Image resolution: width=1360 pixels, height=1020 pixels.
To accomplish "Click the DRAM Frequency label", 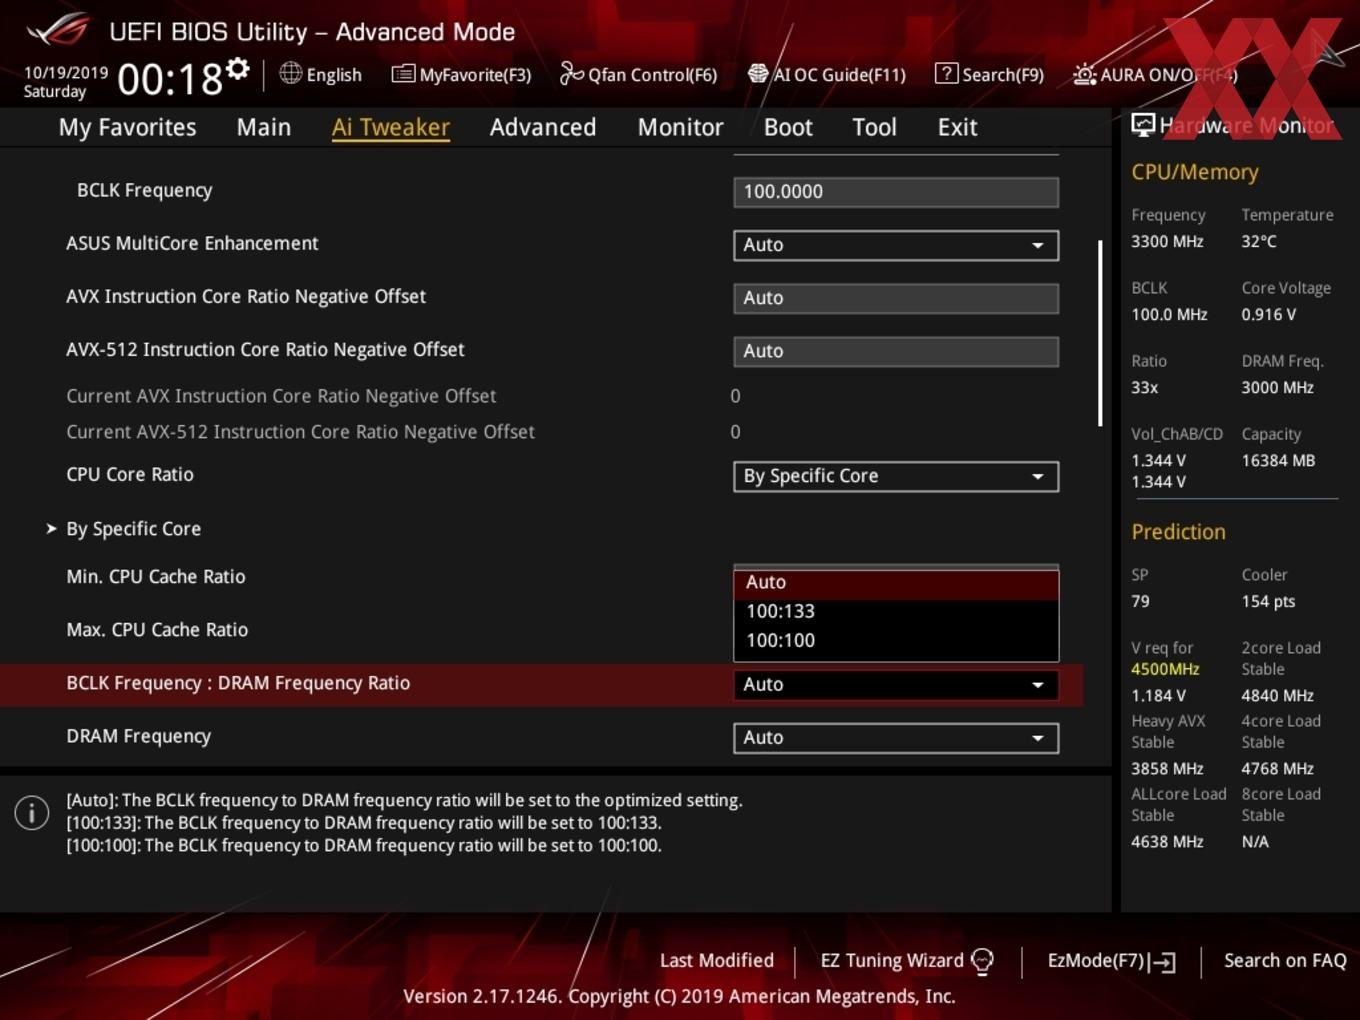I will (x=139, y=737).
